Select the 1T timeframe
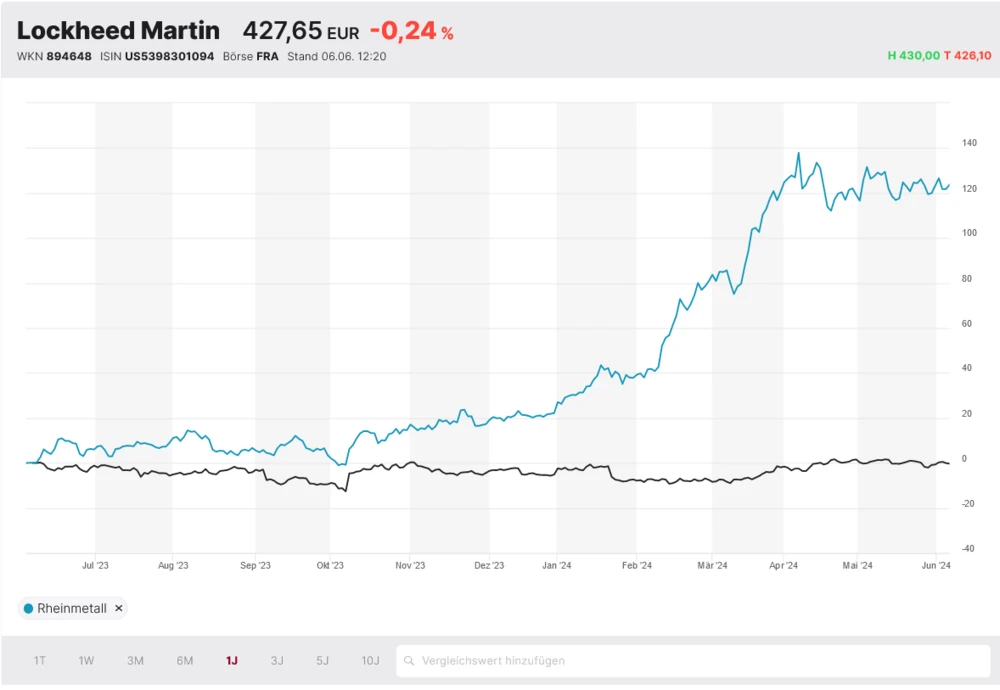The height and width of the screenshot is (690, 1000). click(x=40, y=660)
